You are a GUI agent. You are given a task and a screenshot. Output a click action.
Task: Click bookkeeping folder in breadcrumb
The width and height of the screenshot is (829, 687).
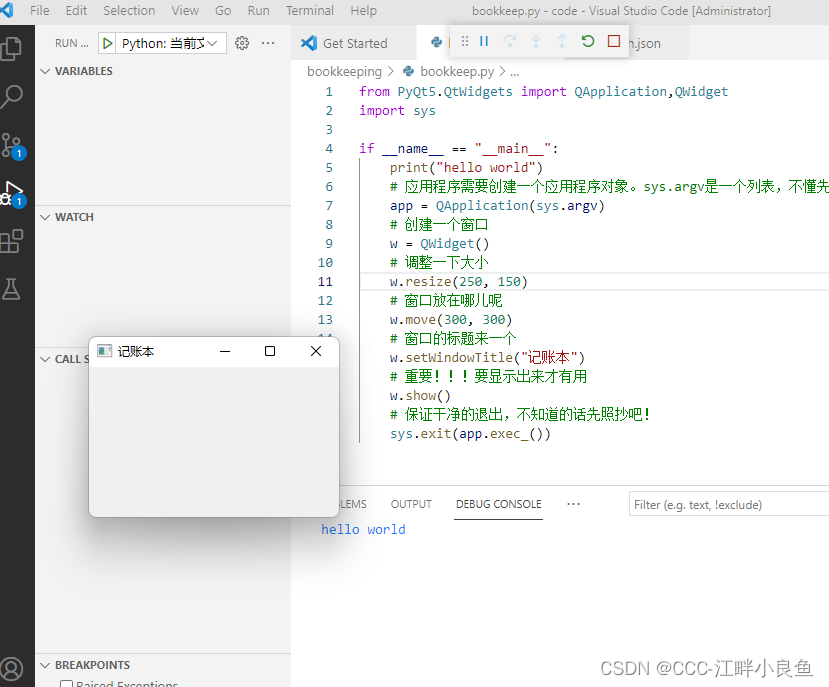pyautogui.click(x=344, y=71)
